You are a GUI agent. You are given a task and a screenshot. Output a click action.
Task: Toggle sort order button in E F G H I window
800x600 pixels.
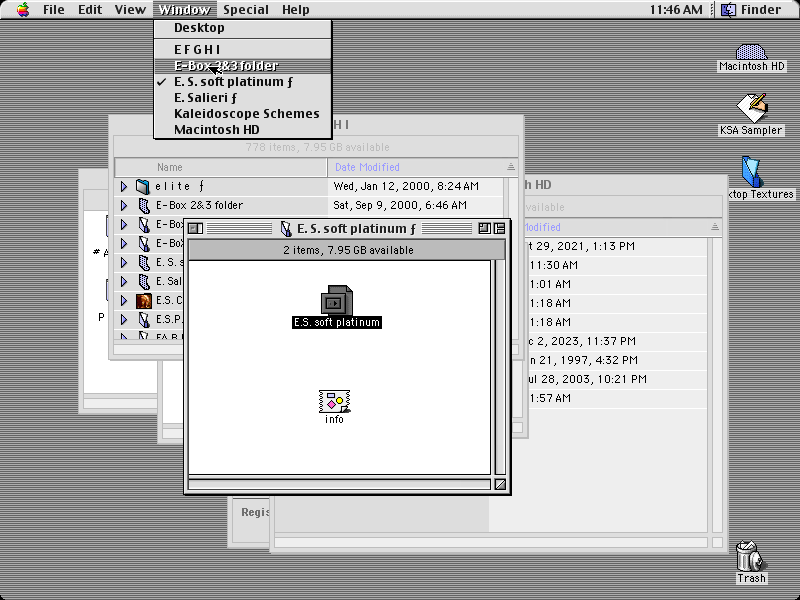(x=511, y=167)
